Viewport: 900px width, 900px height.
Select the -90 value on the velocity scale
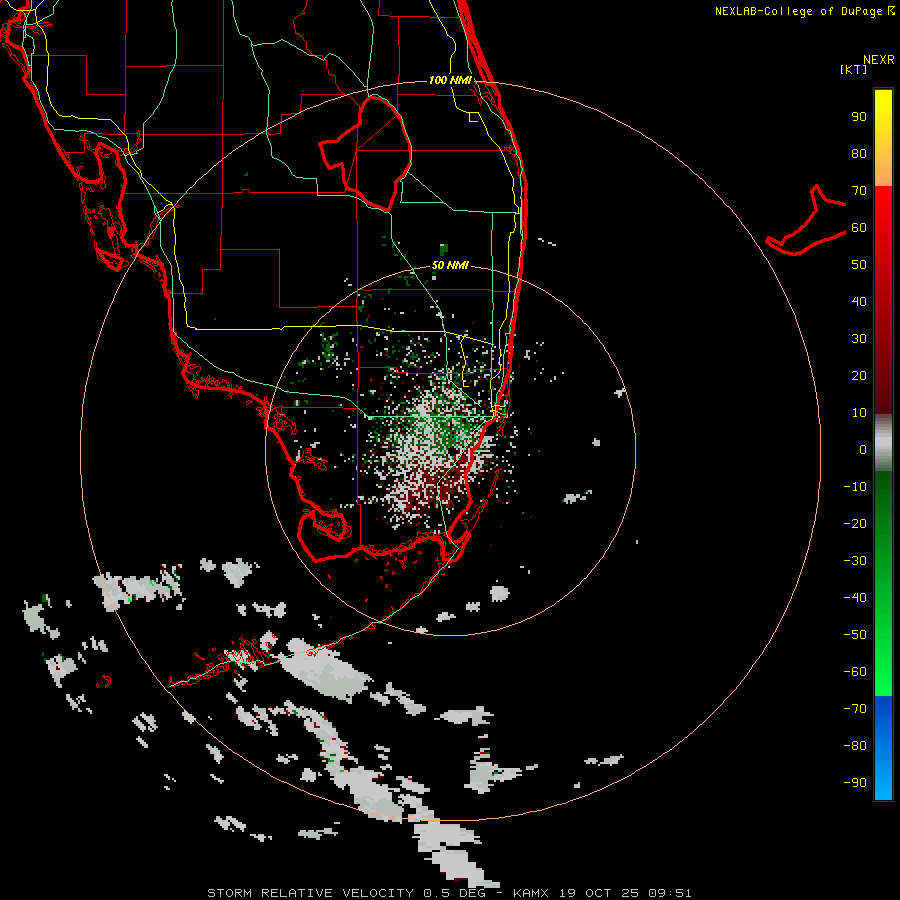(855, 782)
